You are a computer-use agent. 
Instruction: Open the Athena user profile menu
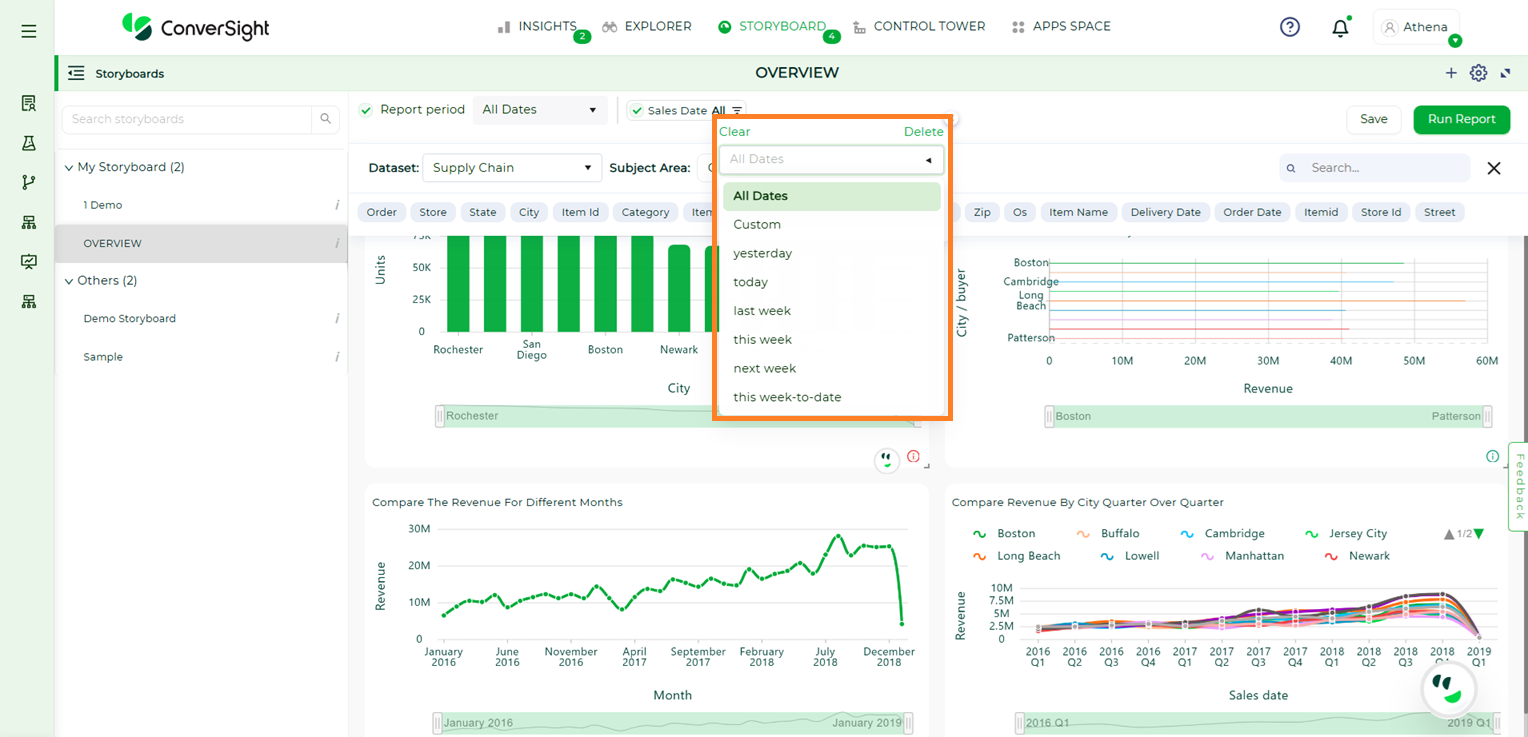1416,27
